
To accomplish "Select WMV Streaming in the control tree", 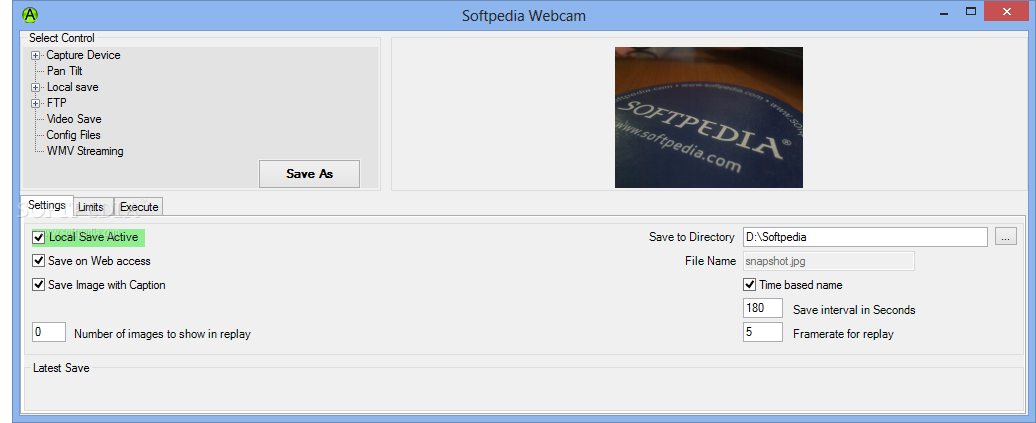I will tap(85, 151).
